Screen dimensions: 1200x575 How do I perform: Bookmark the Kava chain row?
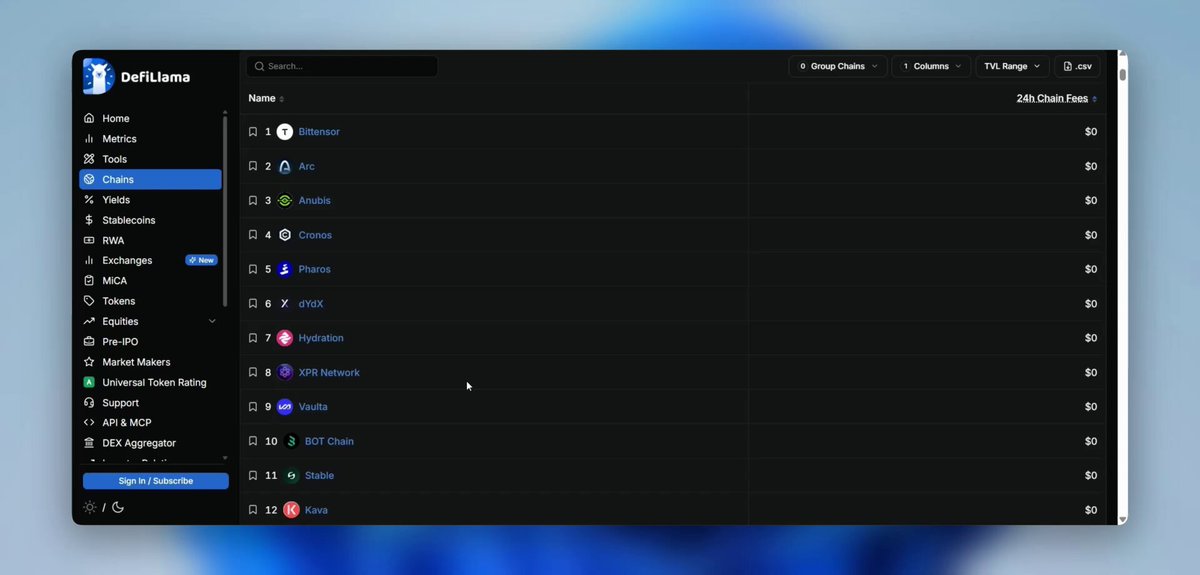click(x=253, y=510)
